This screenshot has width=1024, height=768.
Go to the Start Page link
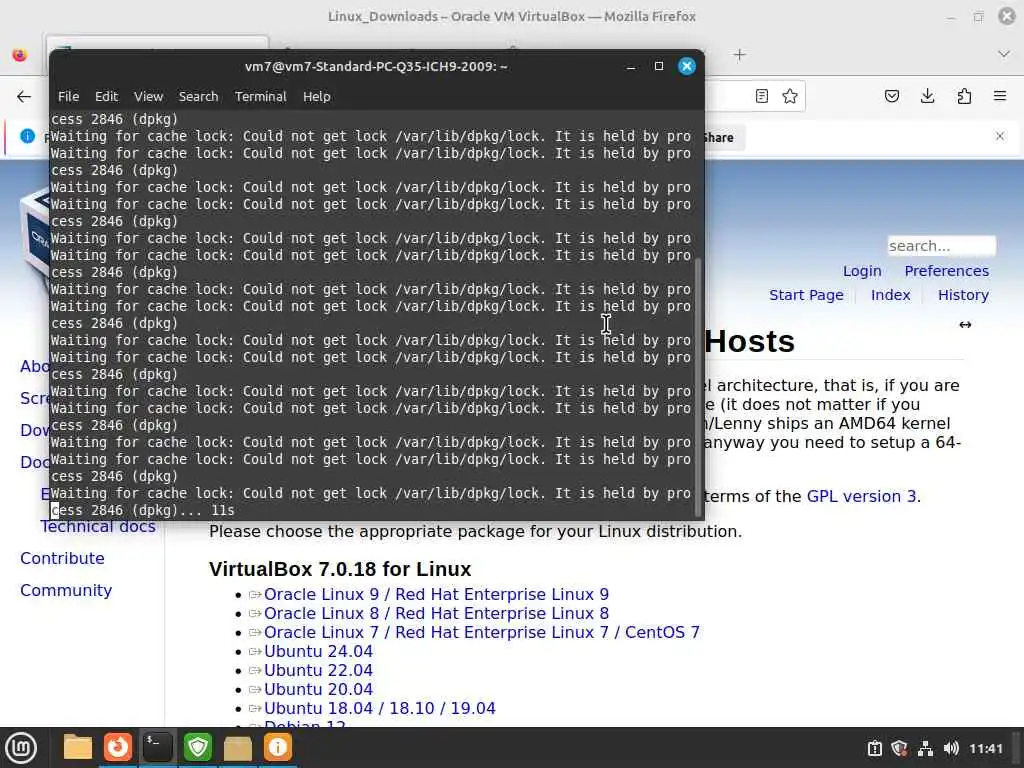tap(806, 295)
